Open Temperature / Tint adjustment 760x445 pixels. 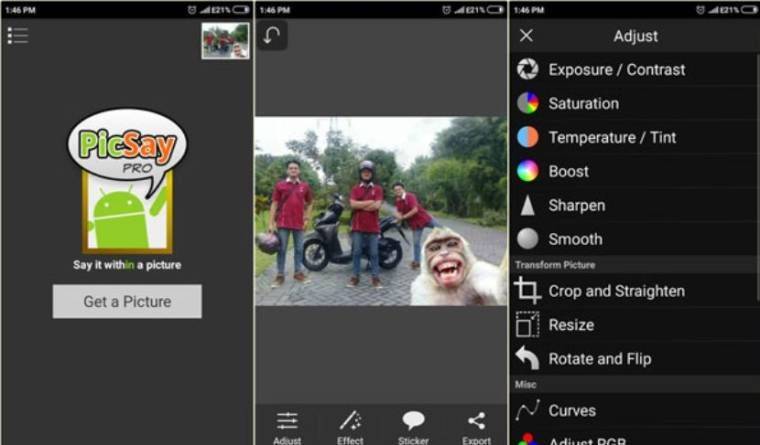(x=612, y=137)
